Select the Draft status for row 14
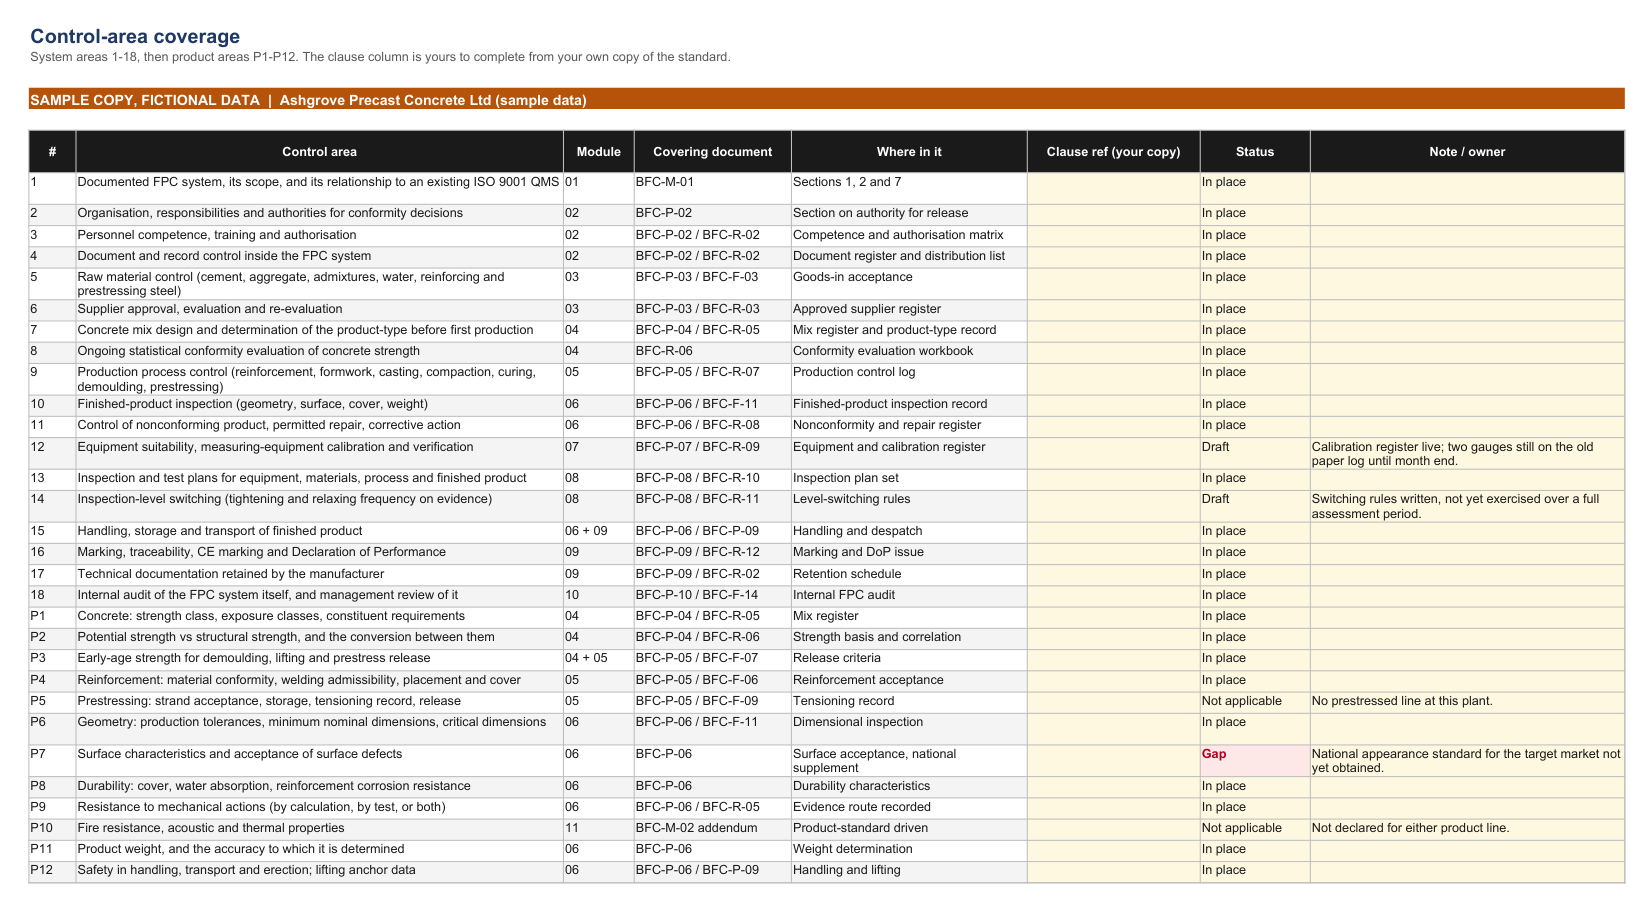1652x910 pixels. pos(1255,506)
